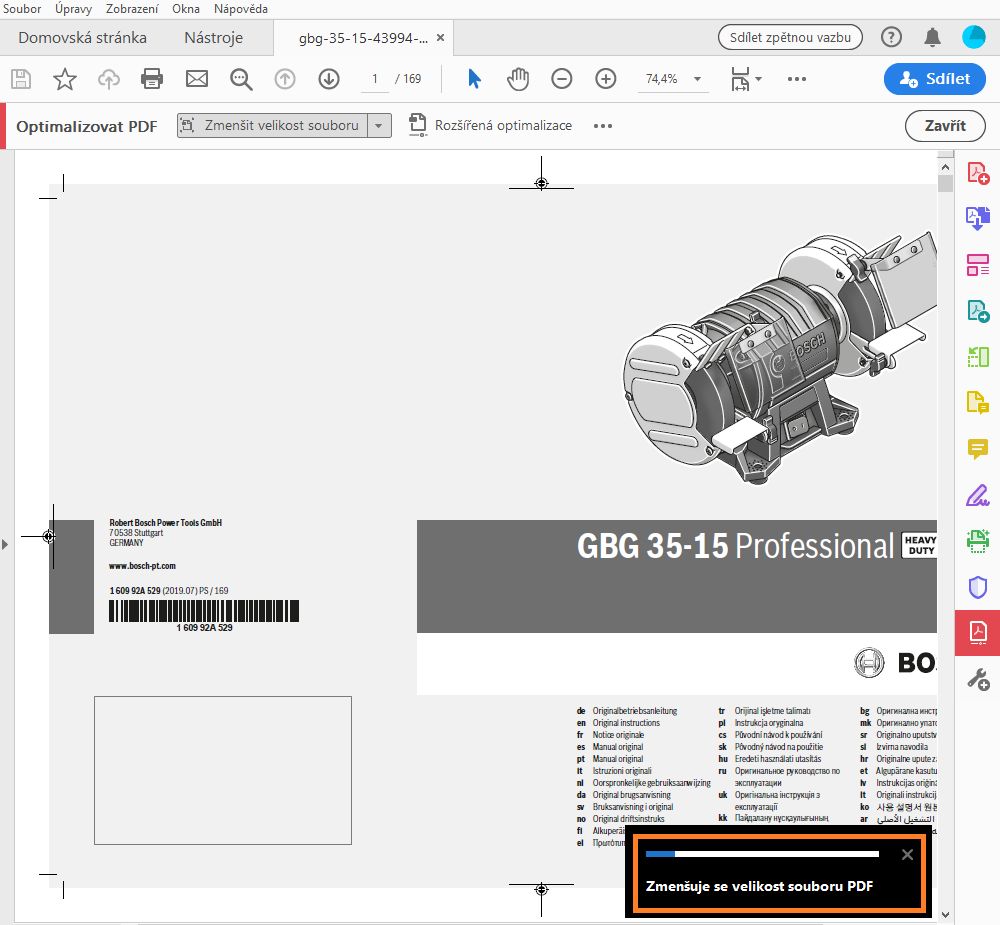Image resolution: width=1000 pixels, height=925 pixels.
Task: Click the Optimalizovat PDF toolbar label
Action: click(x=87, y=126)
